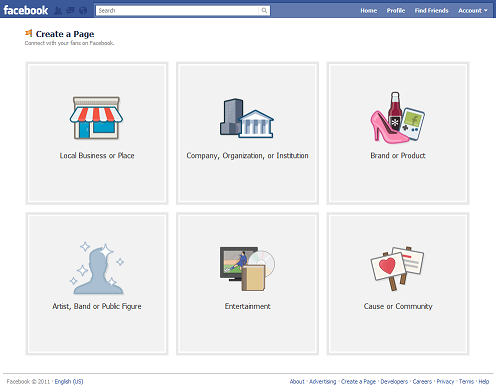This screenshot has height=390, width=496.
Task: Focus the Search input field
Action: pyautogui.click(x=178, y=11)
